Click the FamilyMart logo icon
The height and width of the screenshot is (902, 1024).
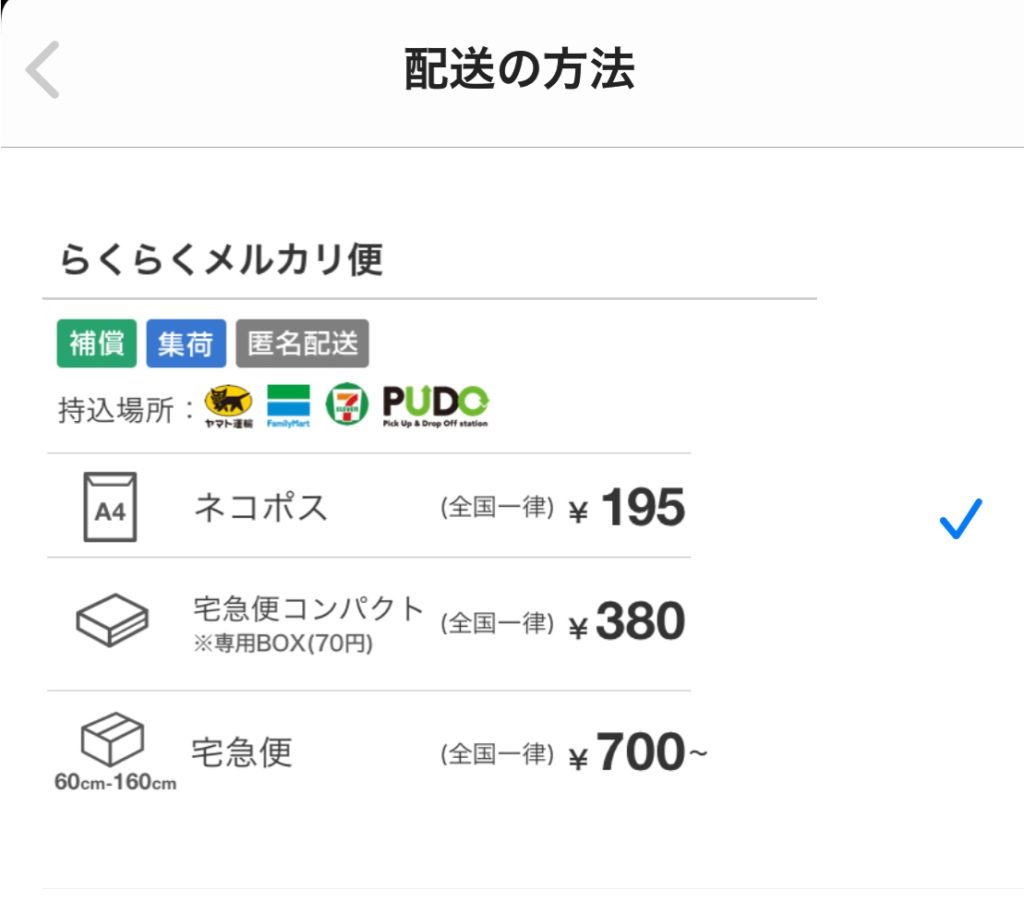[288, 405]
